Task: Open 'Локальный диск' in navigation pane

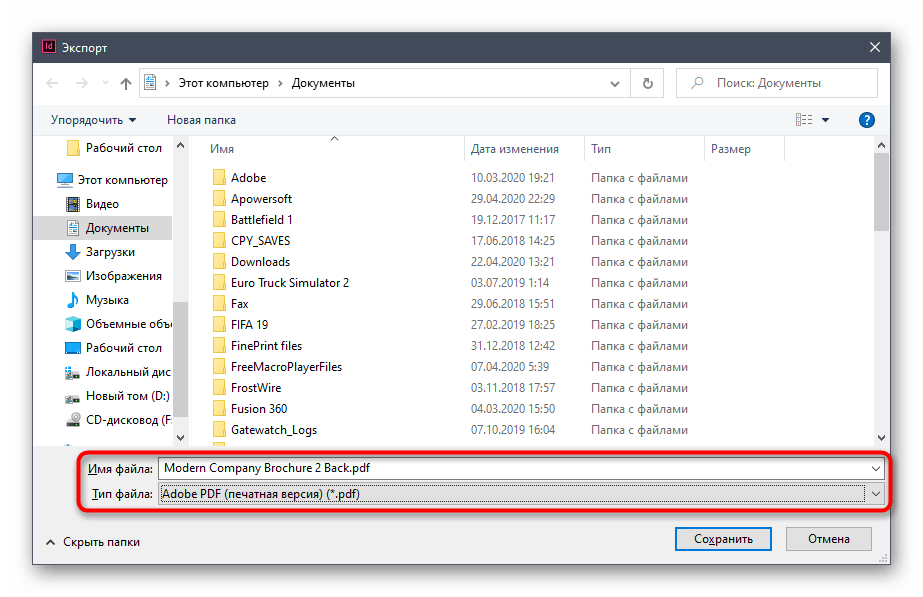Action: click(118, 372)
